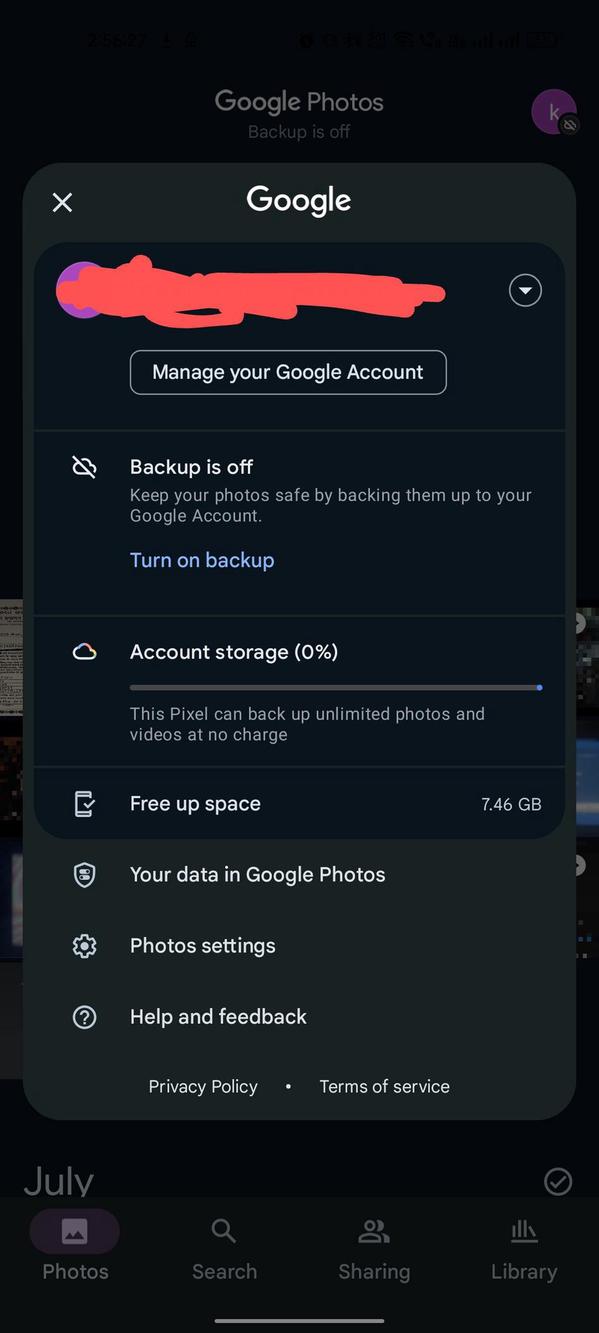This screenshot has width=599, height=1333.
Task: Open the Photos settings gear icon
Action: (84, 945)
